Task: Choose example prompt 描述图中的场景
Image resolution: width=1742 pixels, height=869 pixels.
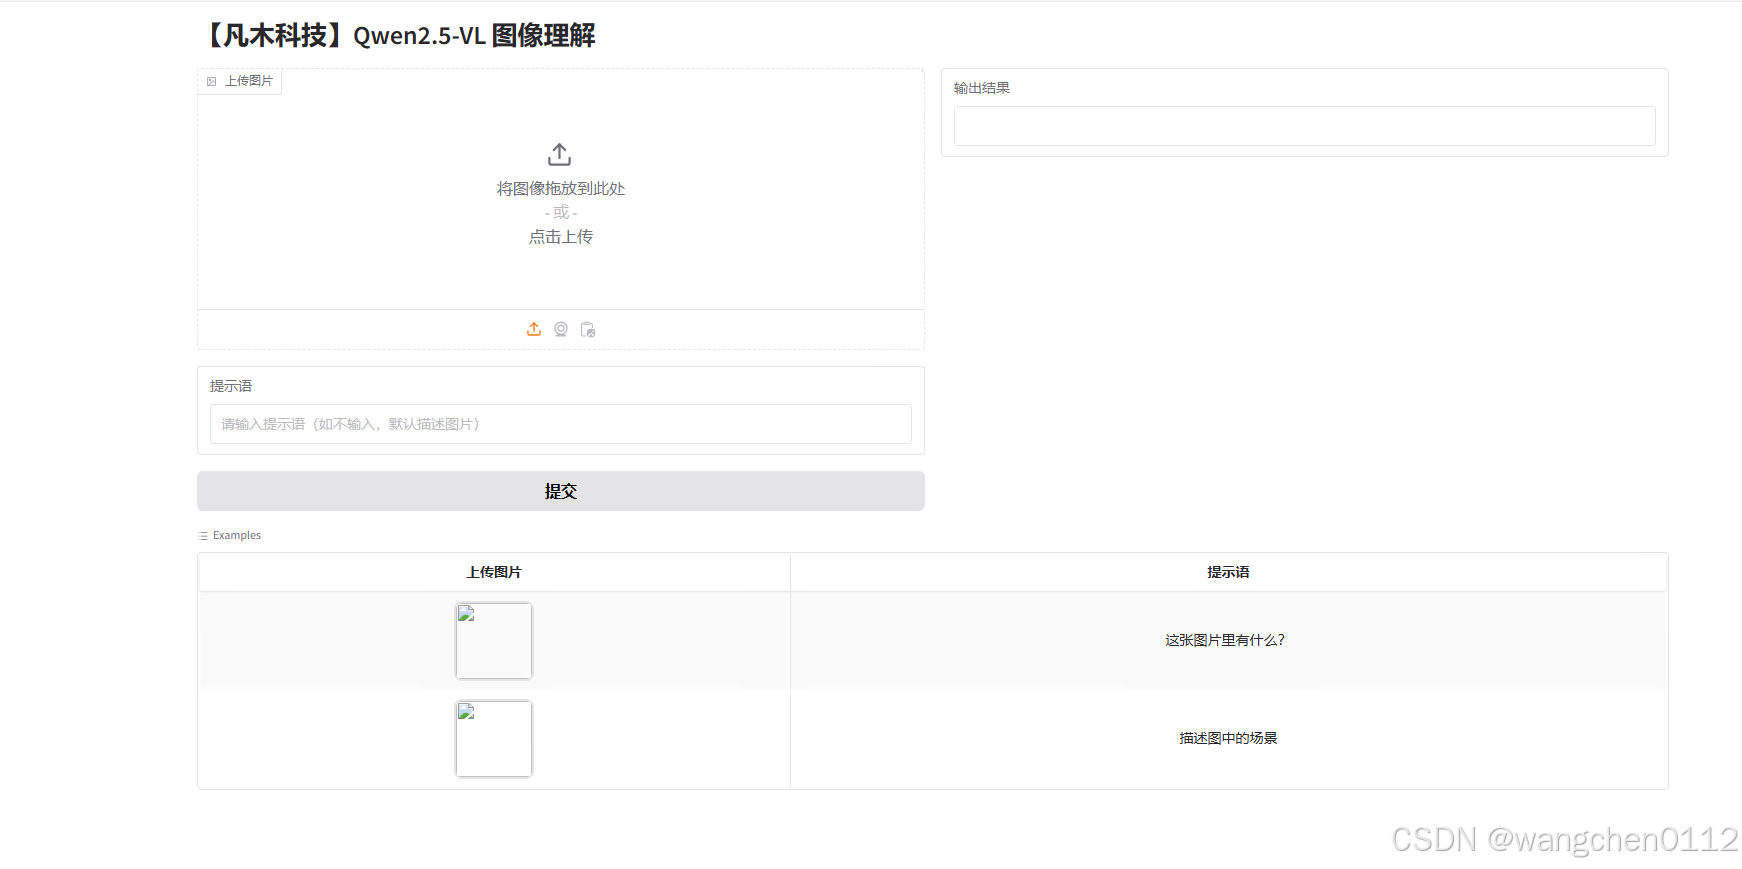Action: coord(1228,738)
